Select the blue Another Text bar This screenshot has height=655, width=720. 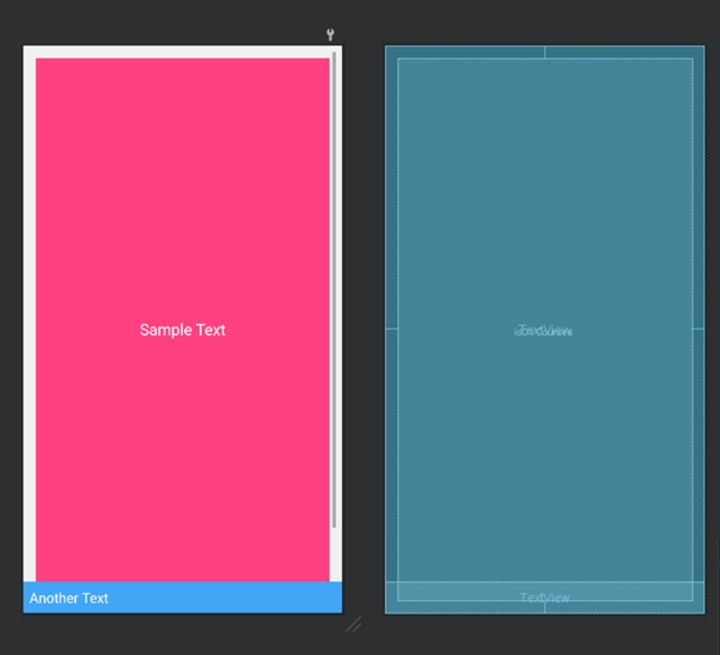[x=182, y=597]
